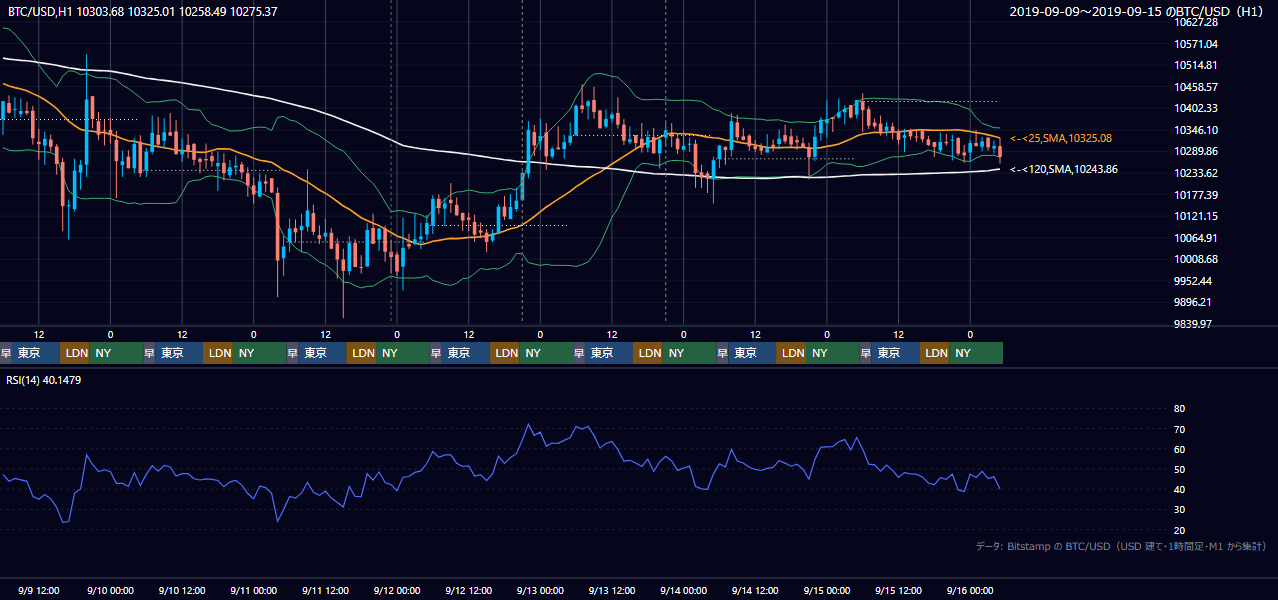
Task: Select RSI scale level 40
Action: point(1179,489)
